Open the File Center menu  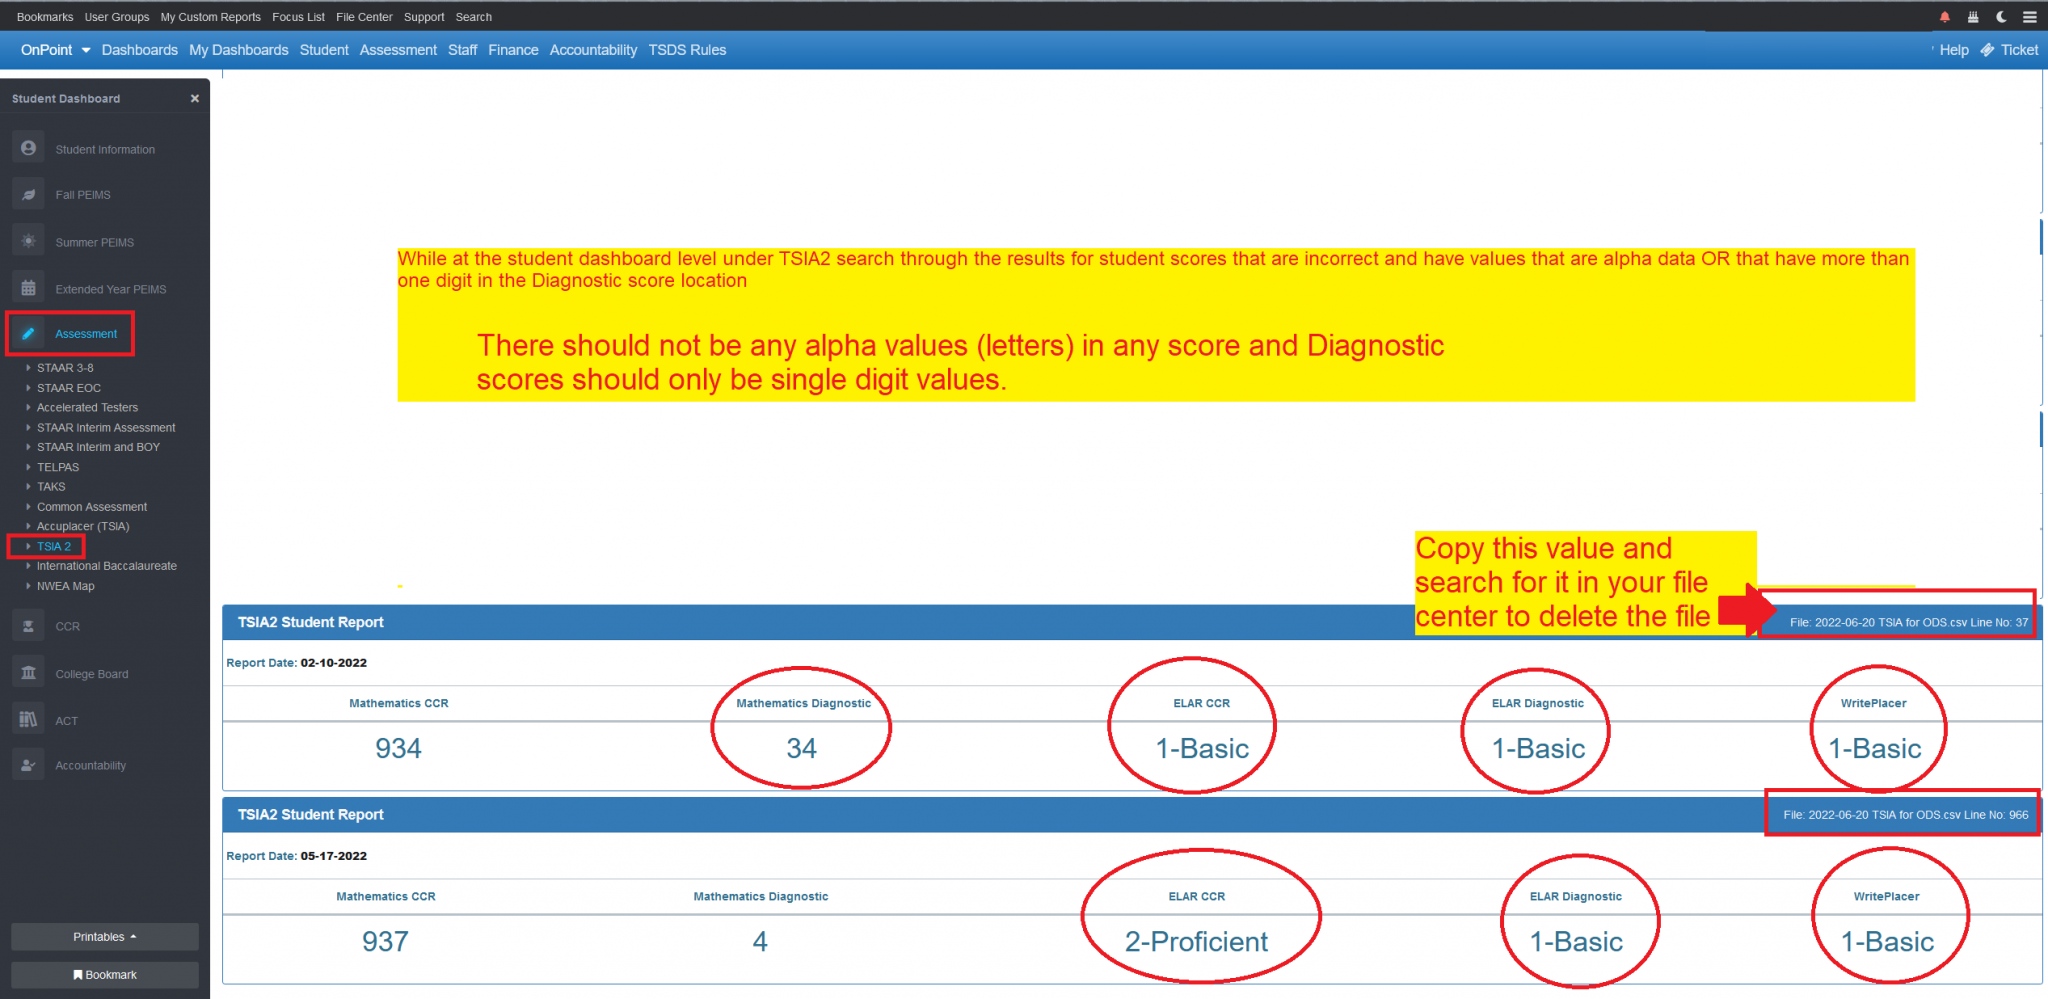click(364, 16)
